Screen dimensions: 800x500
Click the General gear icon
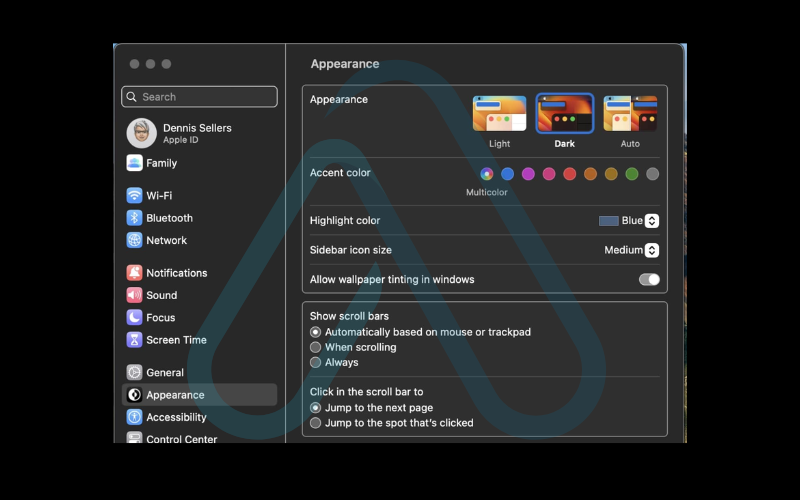coord(134,372)
